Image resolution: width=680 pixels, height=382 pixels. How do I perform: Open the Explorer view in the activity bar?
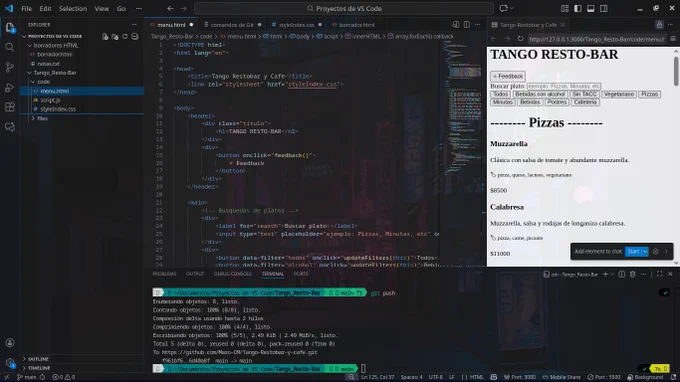point(10,27)
